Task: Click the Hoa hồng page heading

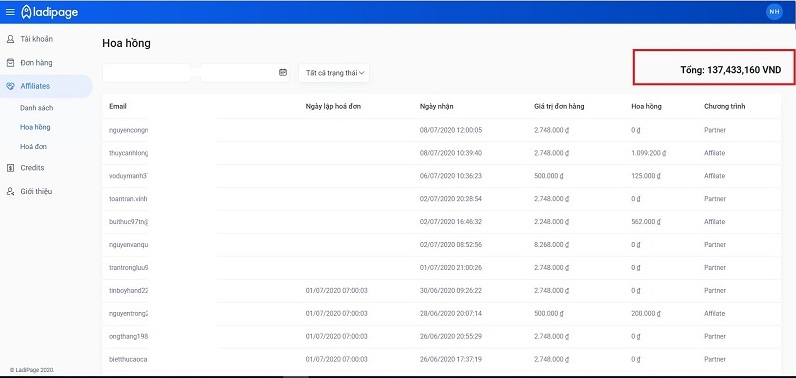Action: point(126,44)
